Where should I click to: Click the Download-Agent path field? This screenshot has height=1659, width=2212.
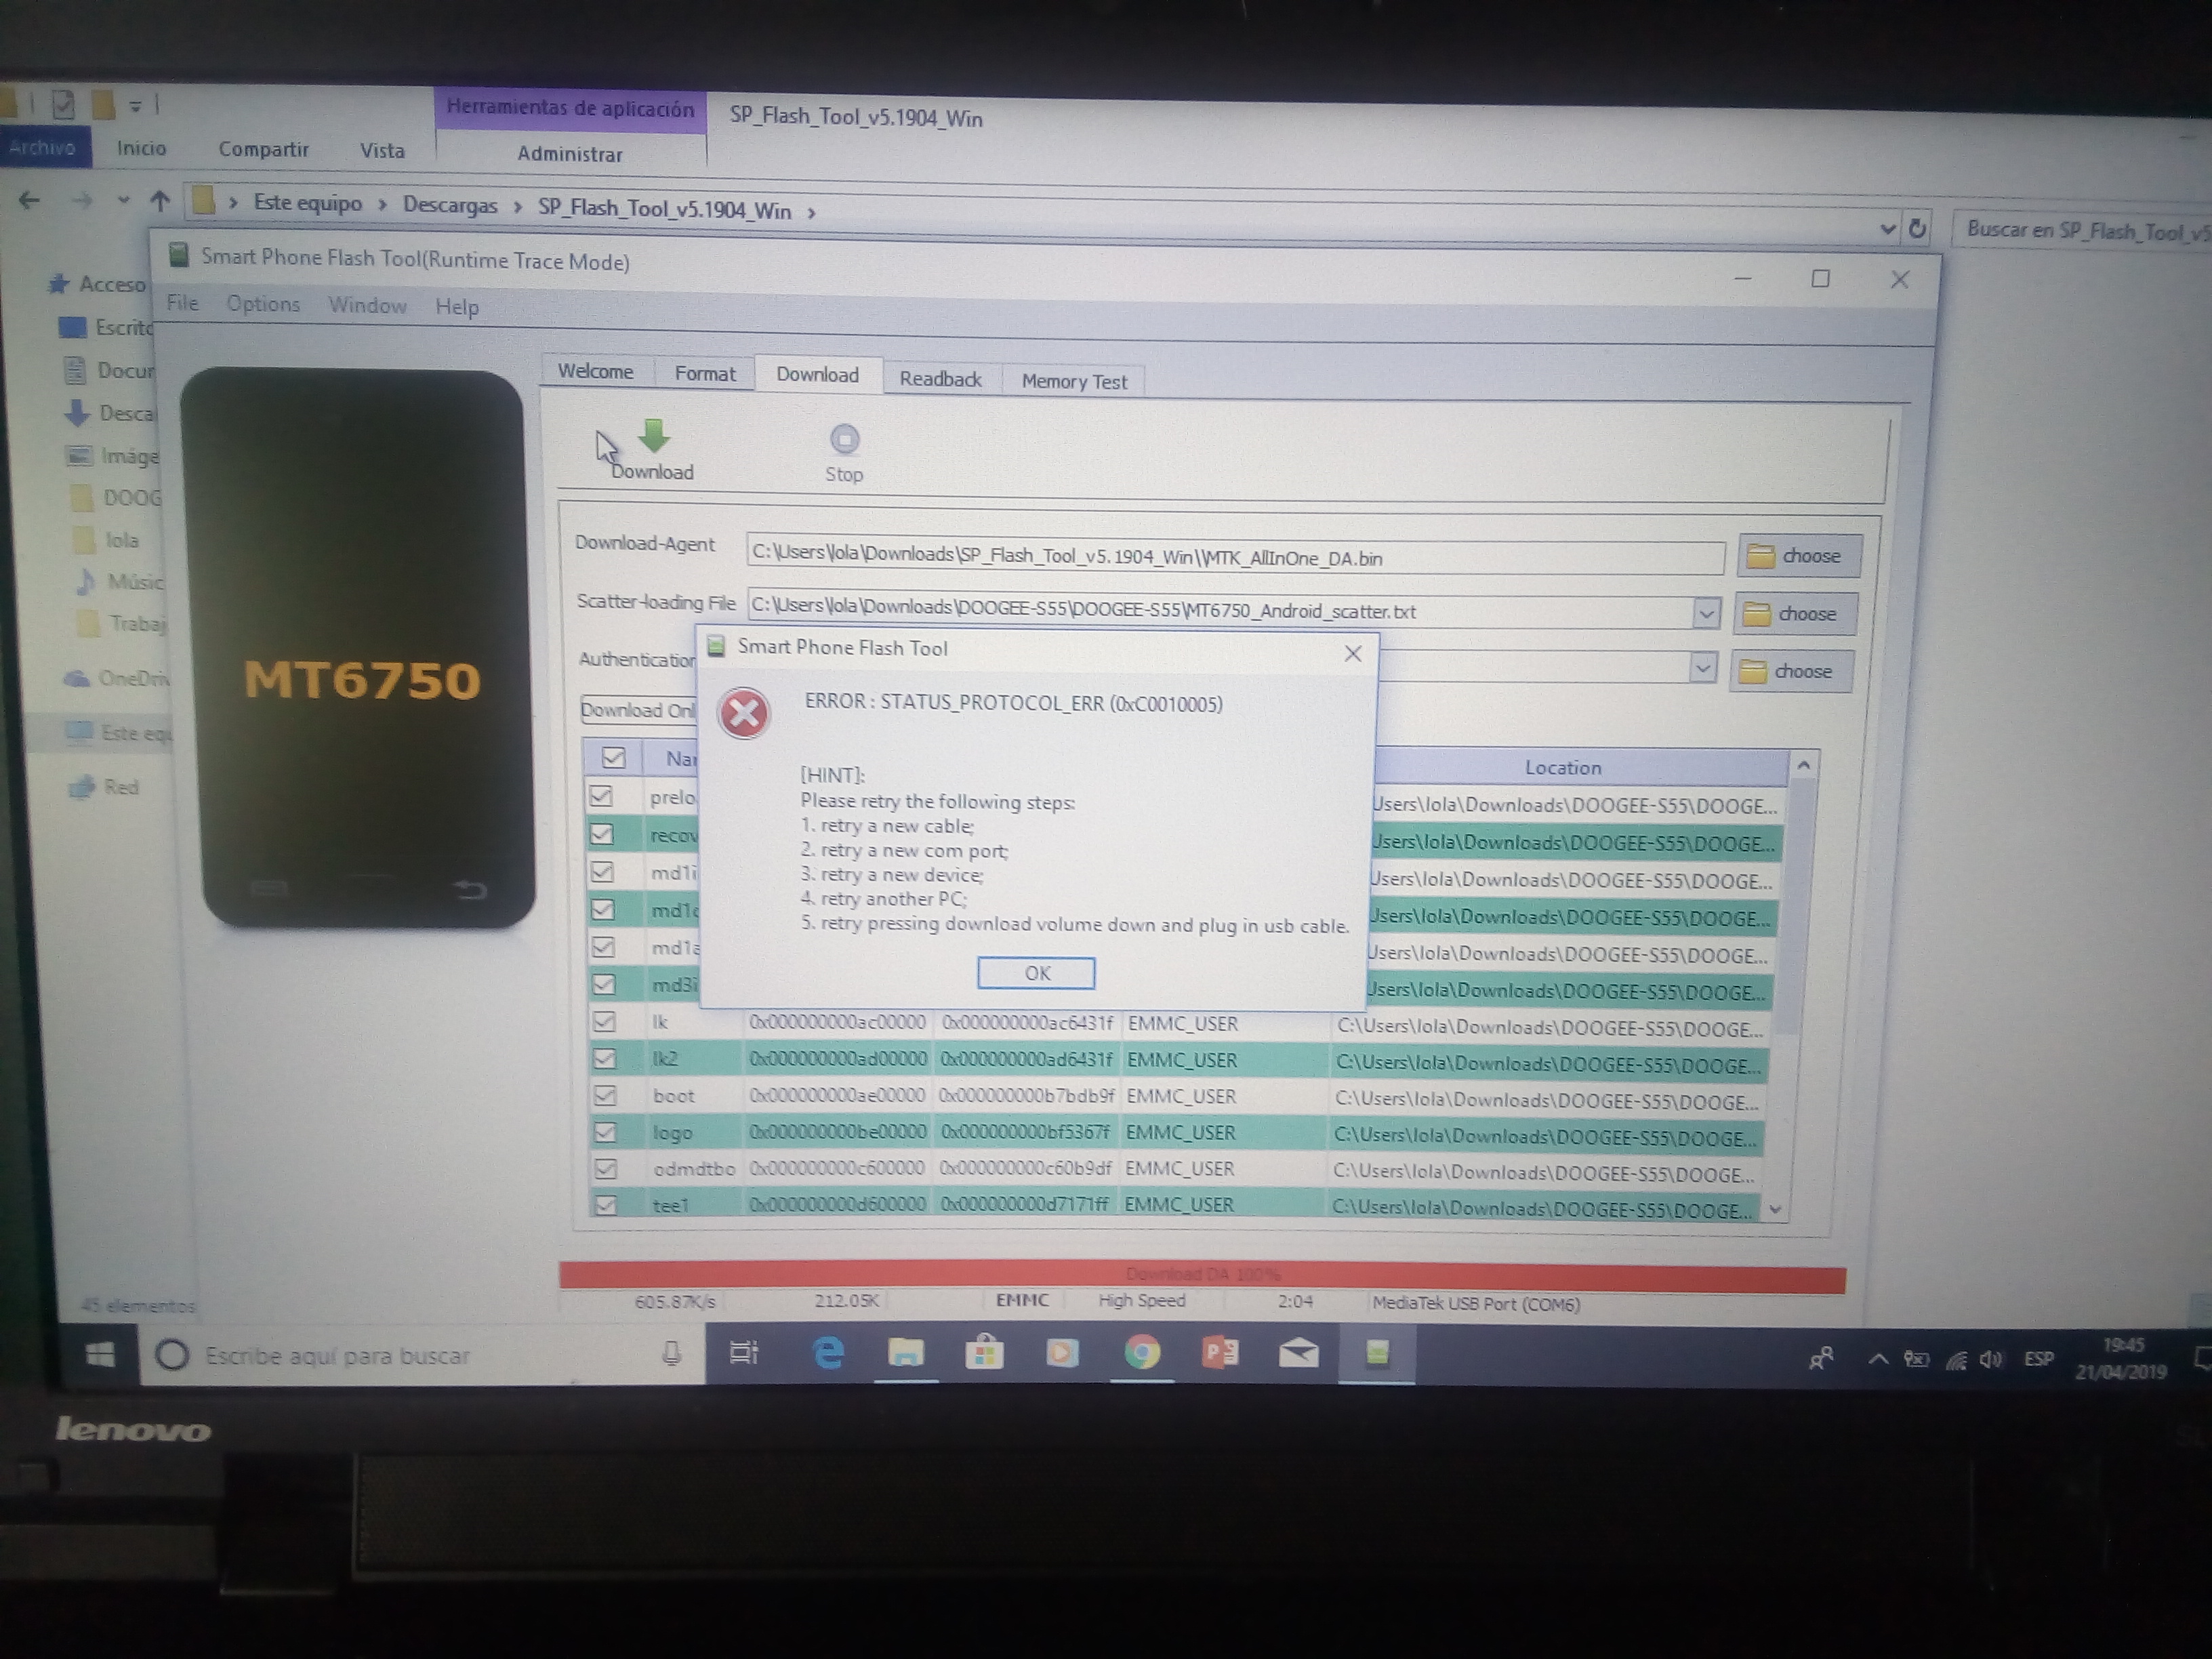pos(1235,556)
